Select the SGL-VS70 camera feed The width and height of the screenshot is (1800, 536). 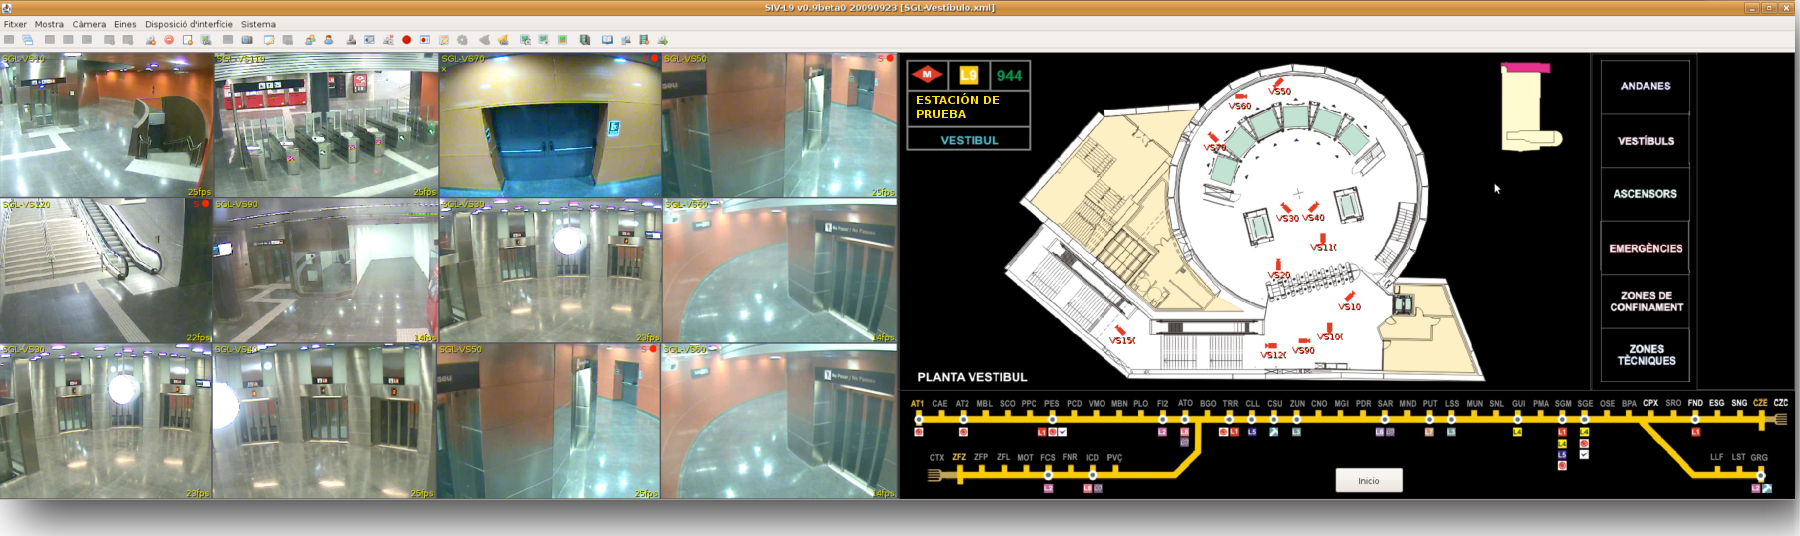coord(550,125)
